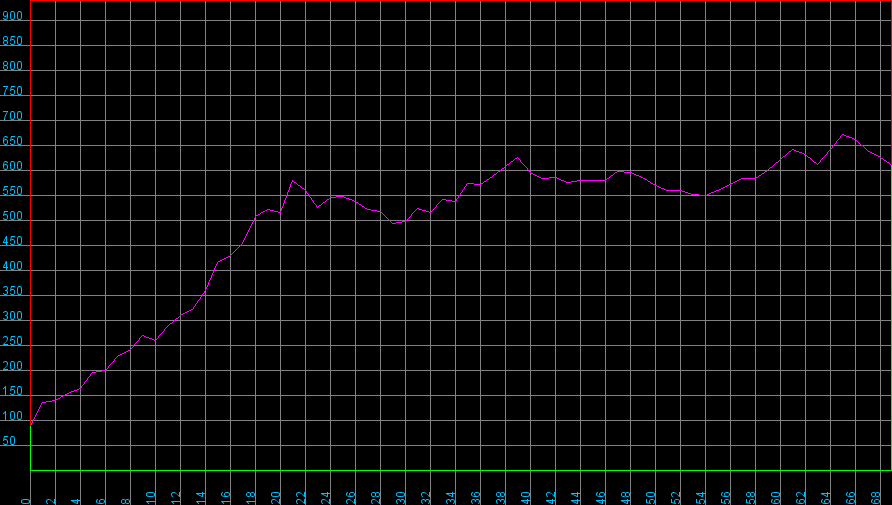Click the 900 label on the vertical axis
The image size is (892, 505).
coord(13,16)
